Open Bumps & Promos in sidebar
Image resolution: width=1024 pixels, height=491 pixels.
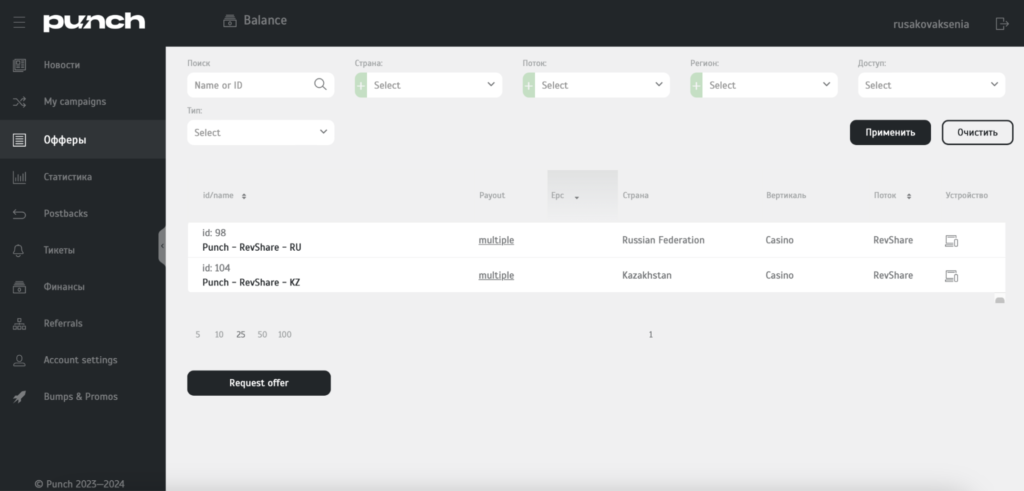(81, 396)
